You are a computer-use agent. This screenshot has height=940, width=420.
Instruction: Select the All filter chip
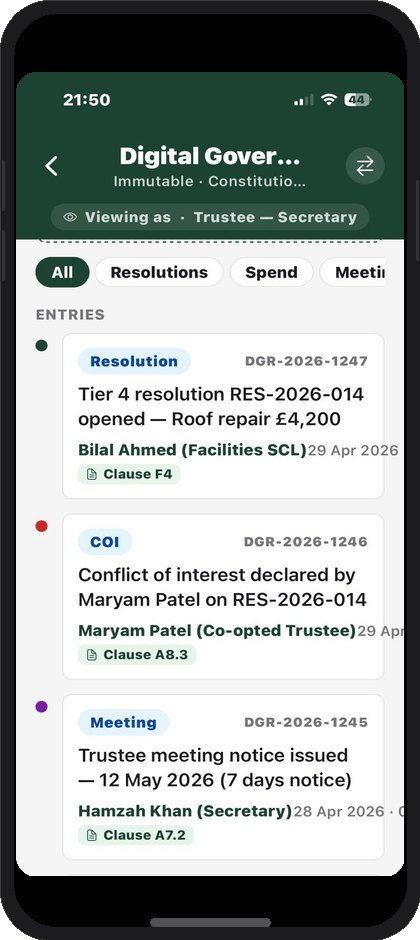pos(62,272)
